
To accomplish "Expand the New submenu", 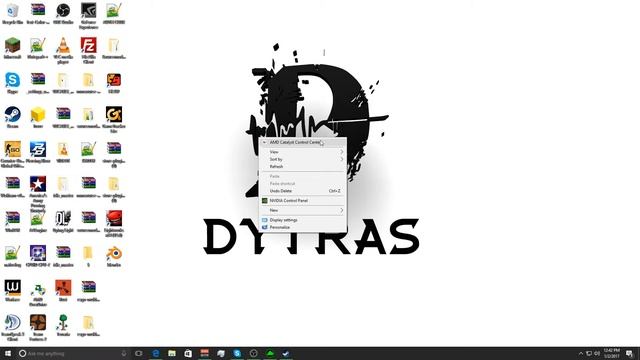I will (303, 210).
